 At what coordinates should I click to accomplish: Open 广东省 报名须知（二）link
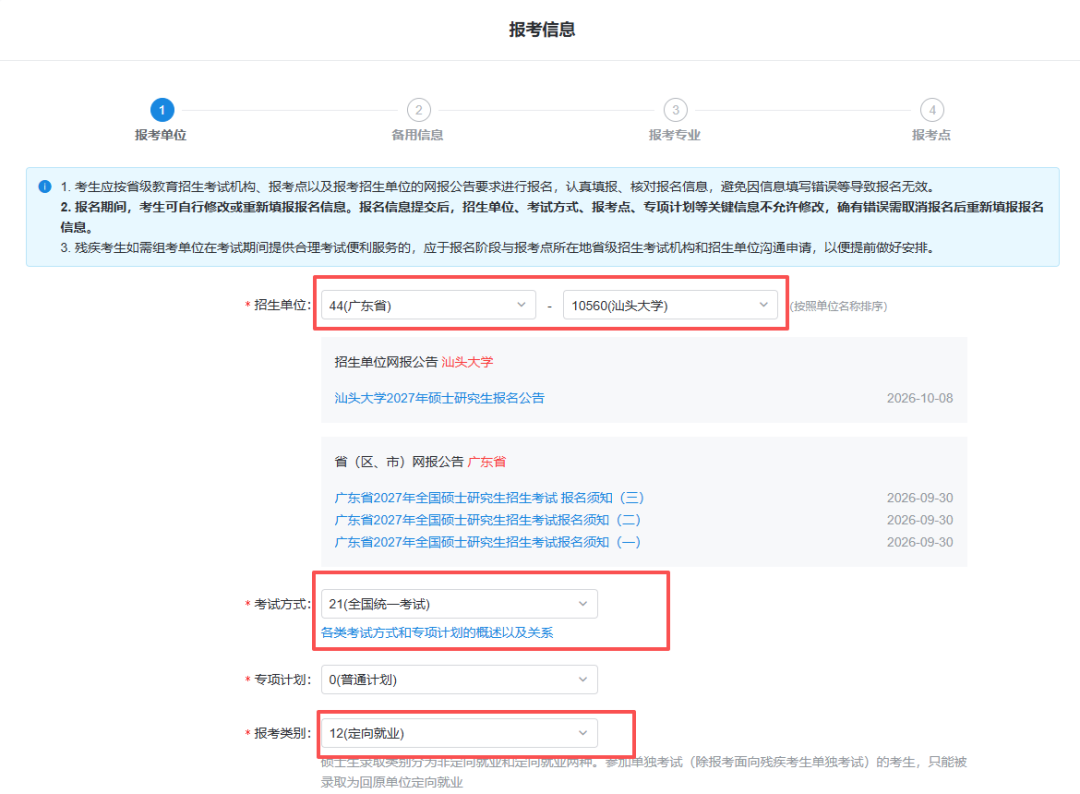click(x=488, y=520)
